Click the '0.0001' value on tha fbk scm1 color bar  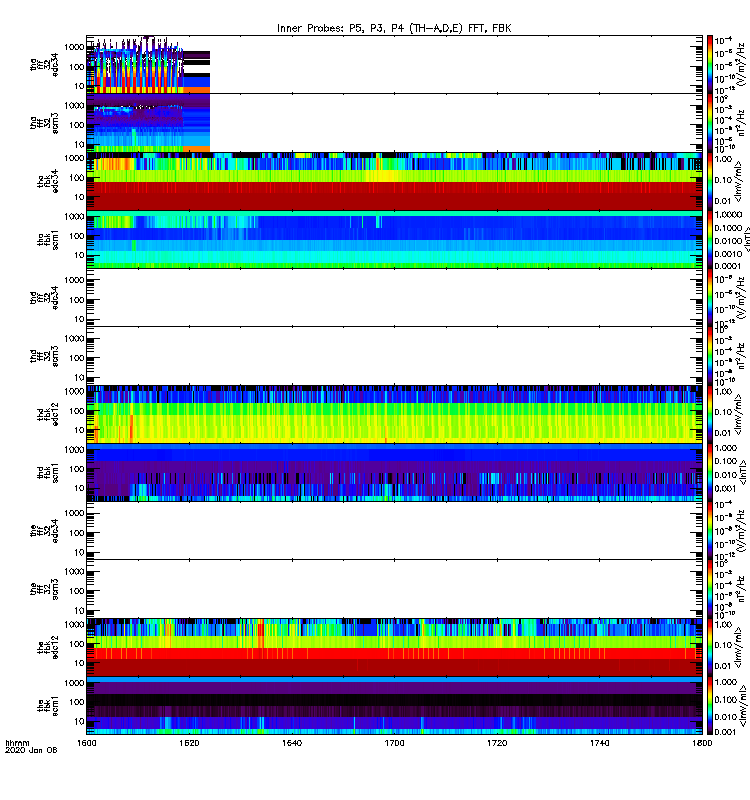tap(728, 266)
